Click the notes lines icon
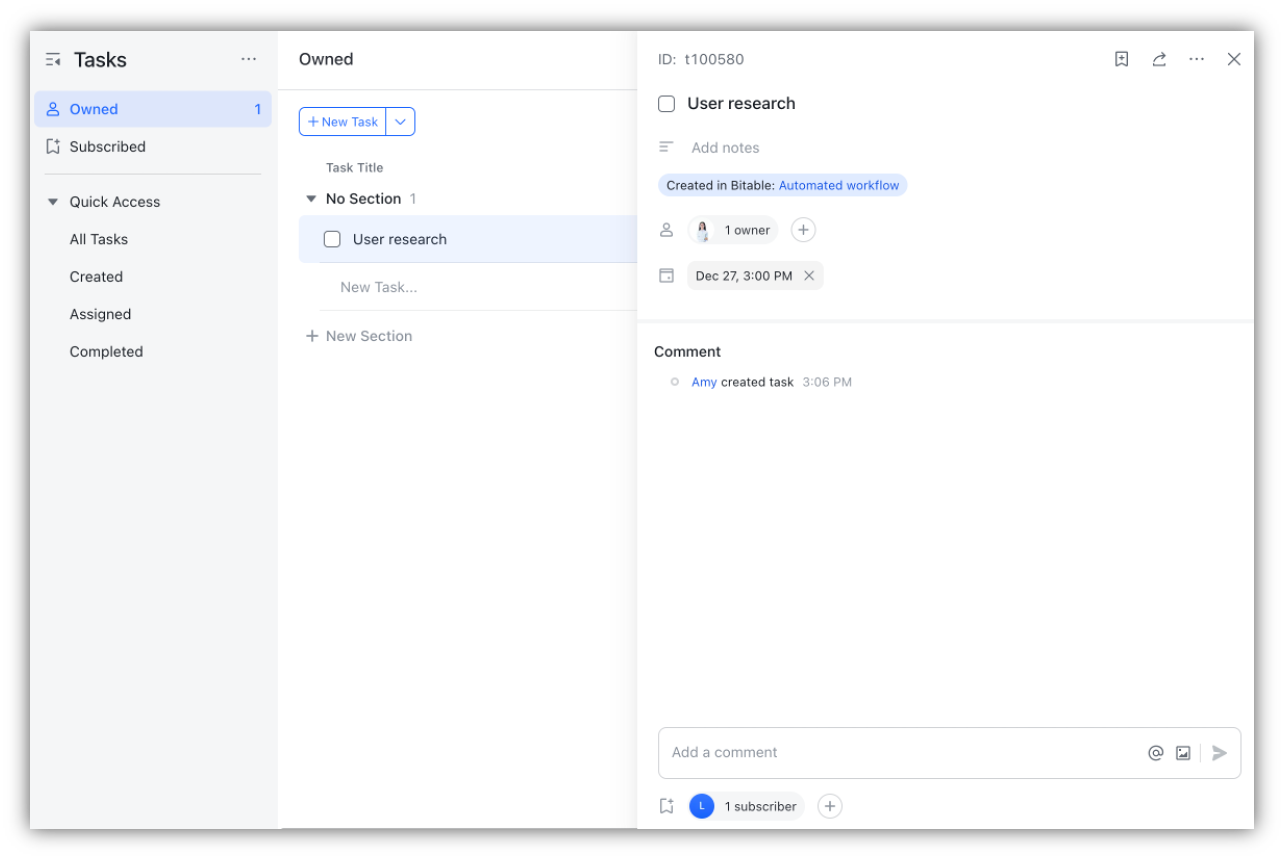Viewport: 1284px width, 860px height. coord(667,147)
